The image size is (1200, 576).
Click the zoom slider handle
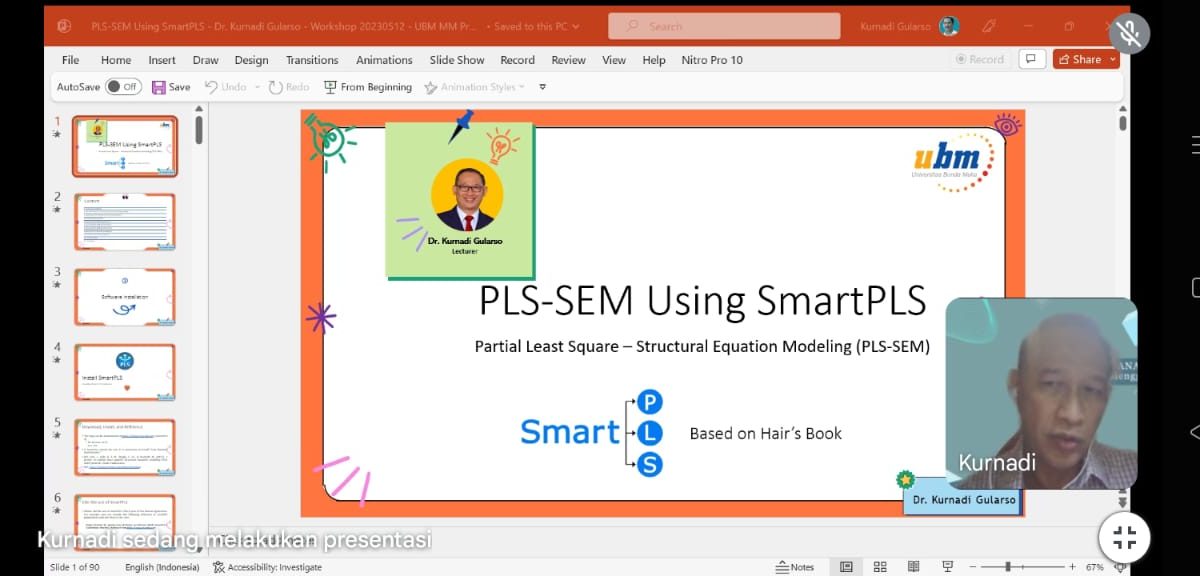tap(1008, 567)
